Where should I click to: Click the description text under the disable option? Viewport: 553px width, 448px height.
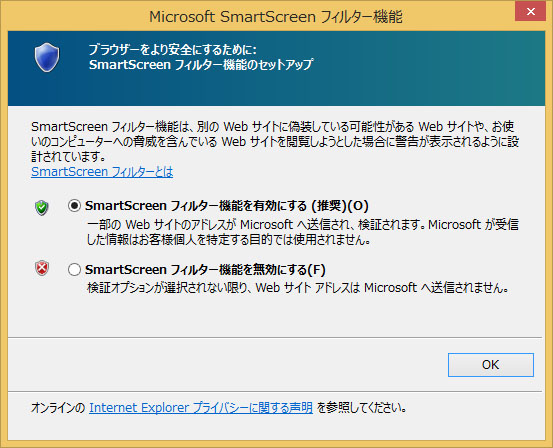pos(298,288)
